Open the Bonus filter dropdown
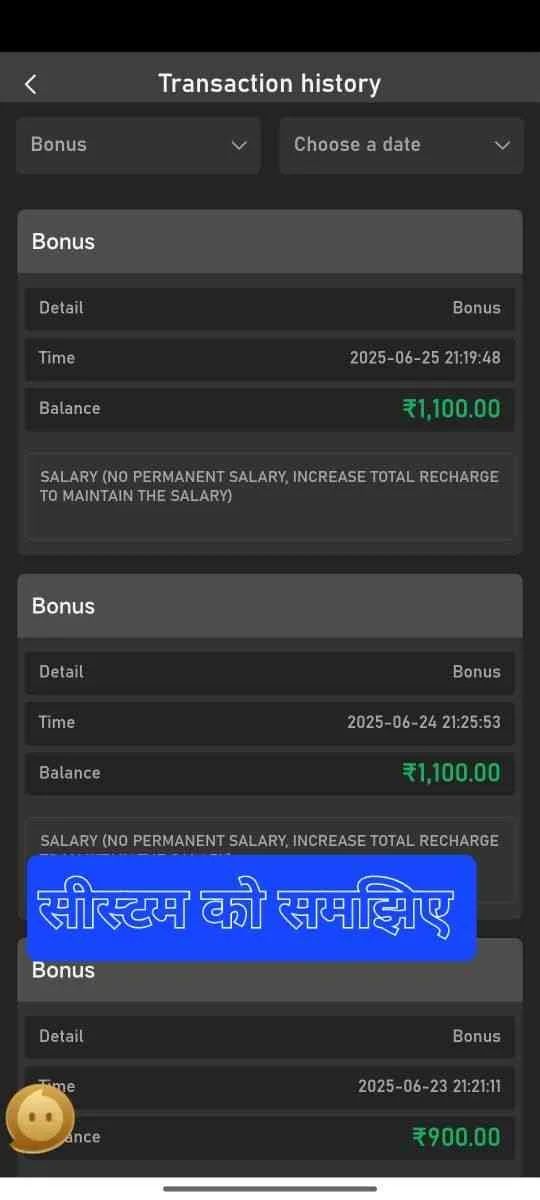 click(x=138, y=145)
